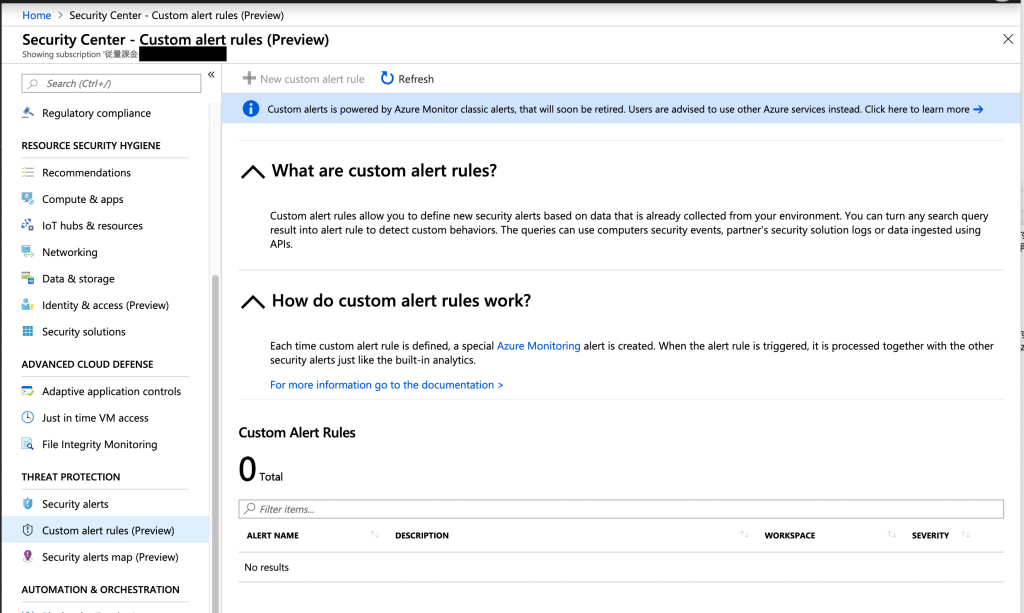The height and width of the screenshot is (613, 1024).
Task: Click the Data & storage icon
Action: click(27, 278)
